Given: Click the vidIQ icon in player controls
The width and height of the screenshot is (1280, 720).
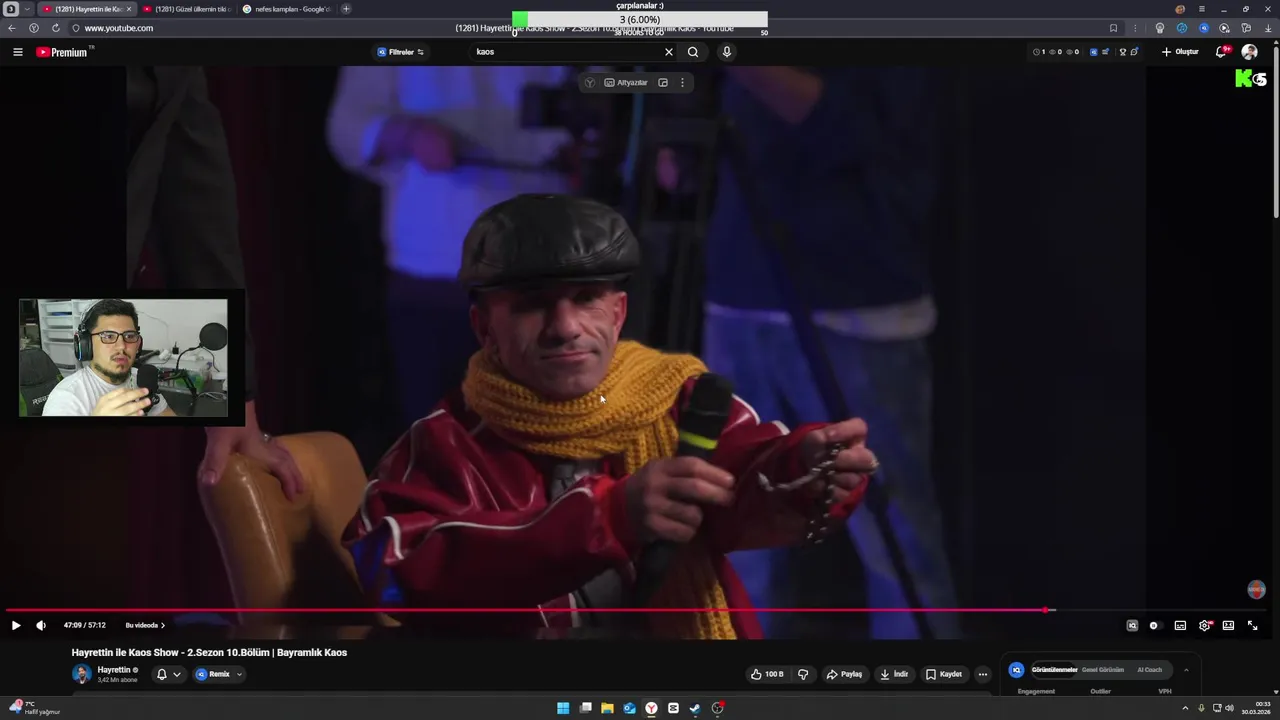Looking at the screenshot, I should point(1132,626).
